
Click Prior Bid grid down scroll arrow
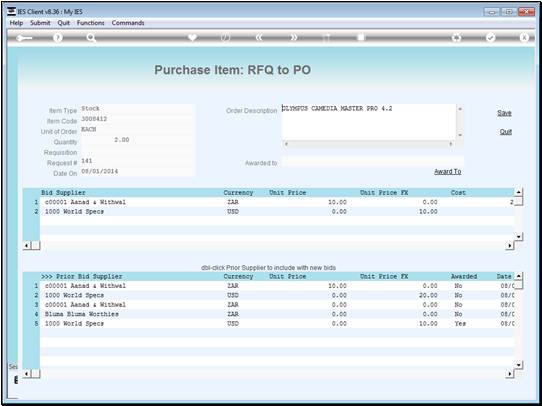(519, 365)
